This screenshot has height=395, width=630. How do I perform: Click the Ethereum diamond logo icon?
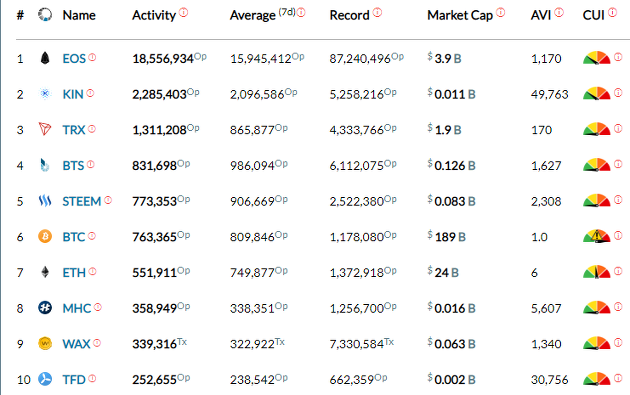(x=45, y=272)
